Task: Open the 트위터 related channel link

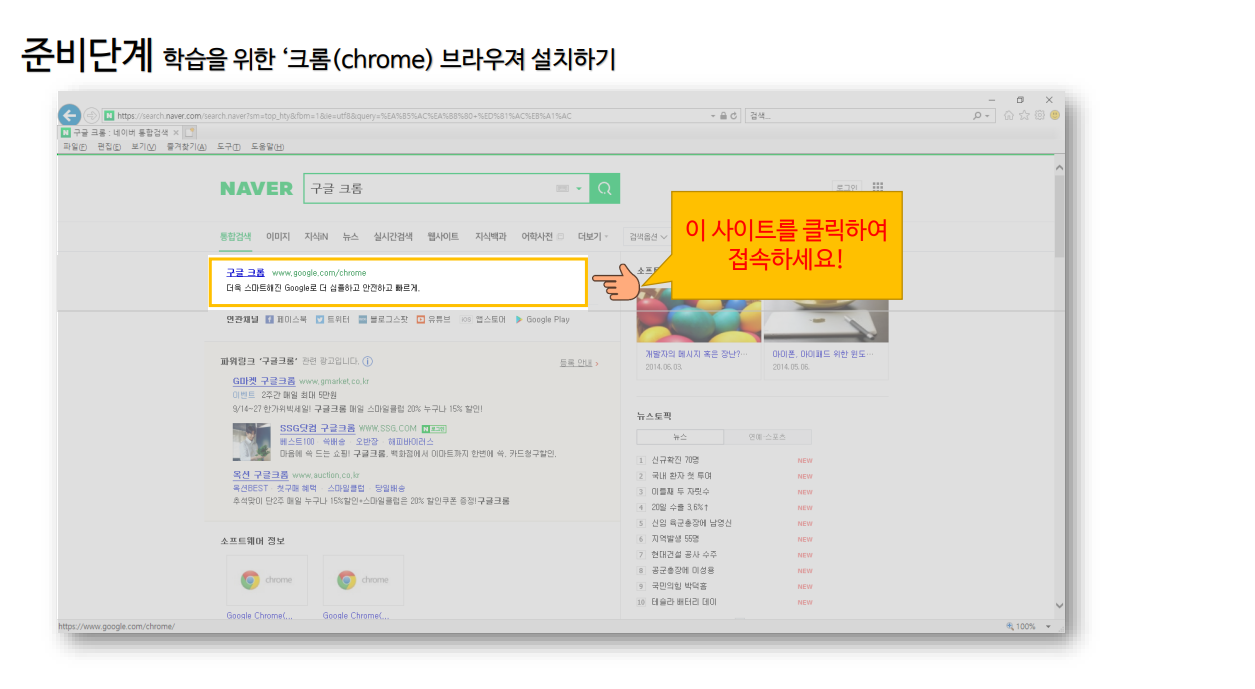Action: pyautogui.click(x=332, y=320)
